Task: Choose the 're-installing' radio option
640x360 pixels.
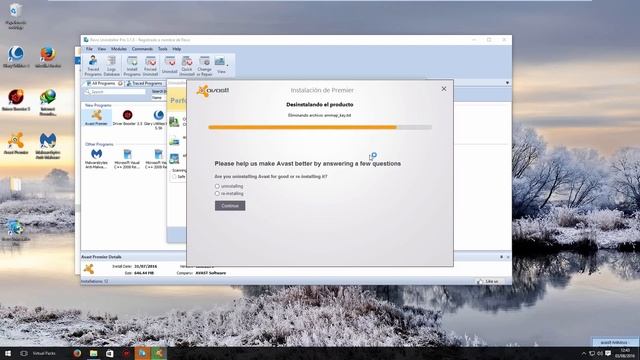Action: coord(217,193)
